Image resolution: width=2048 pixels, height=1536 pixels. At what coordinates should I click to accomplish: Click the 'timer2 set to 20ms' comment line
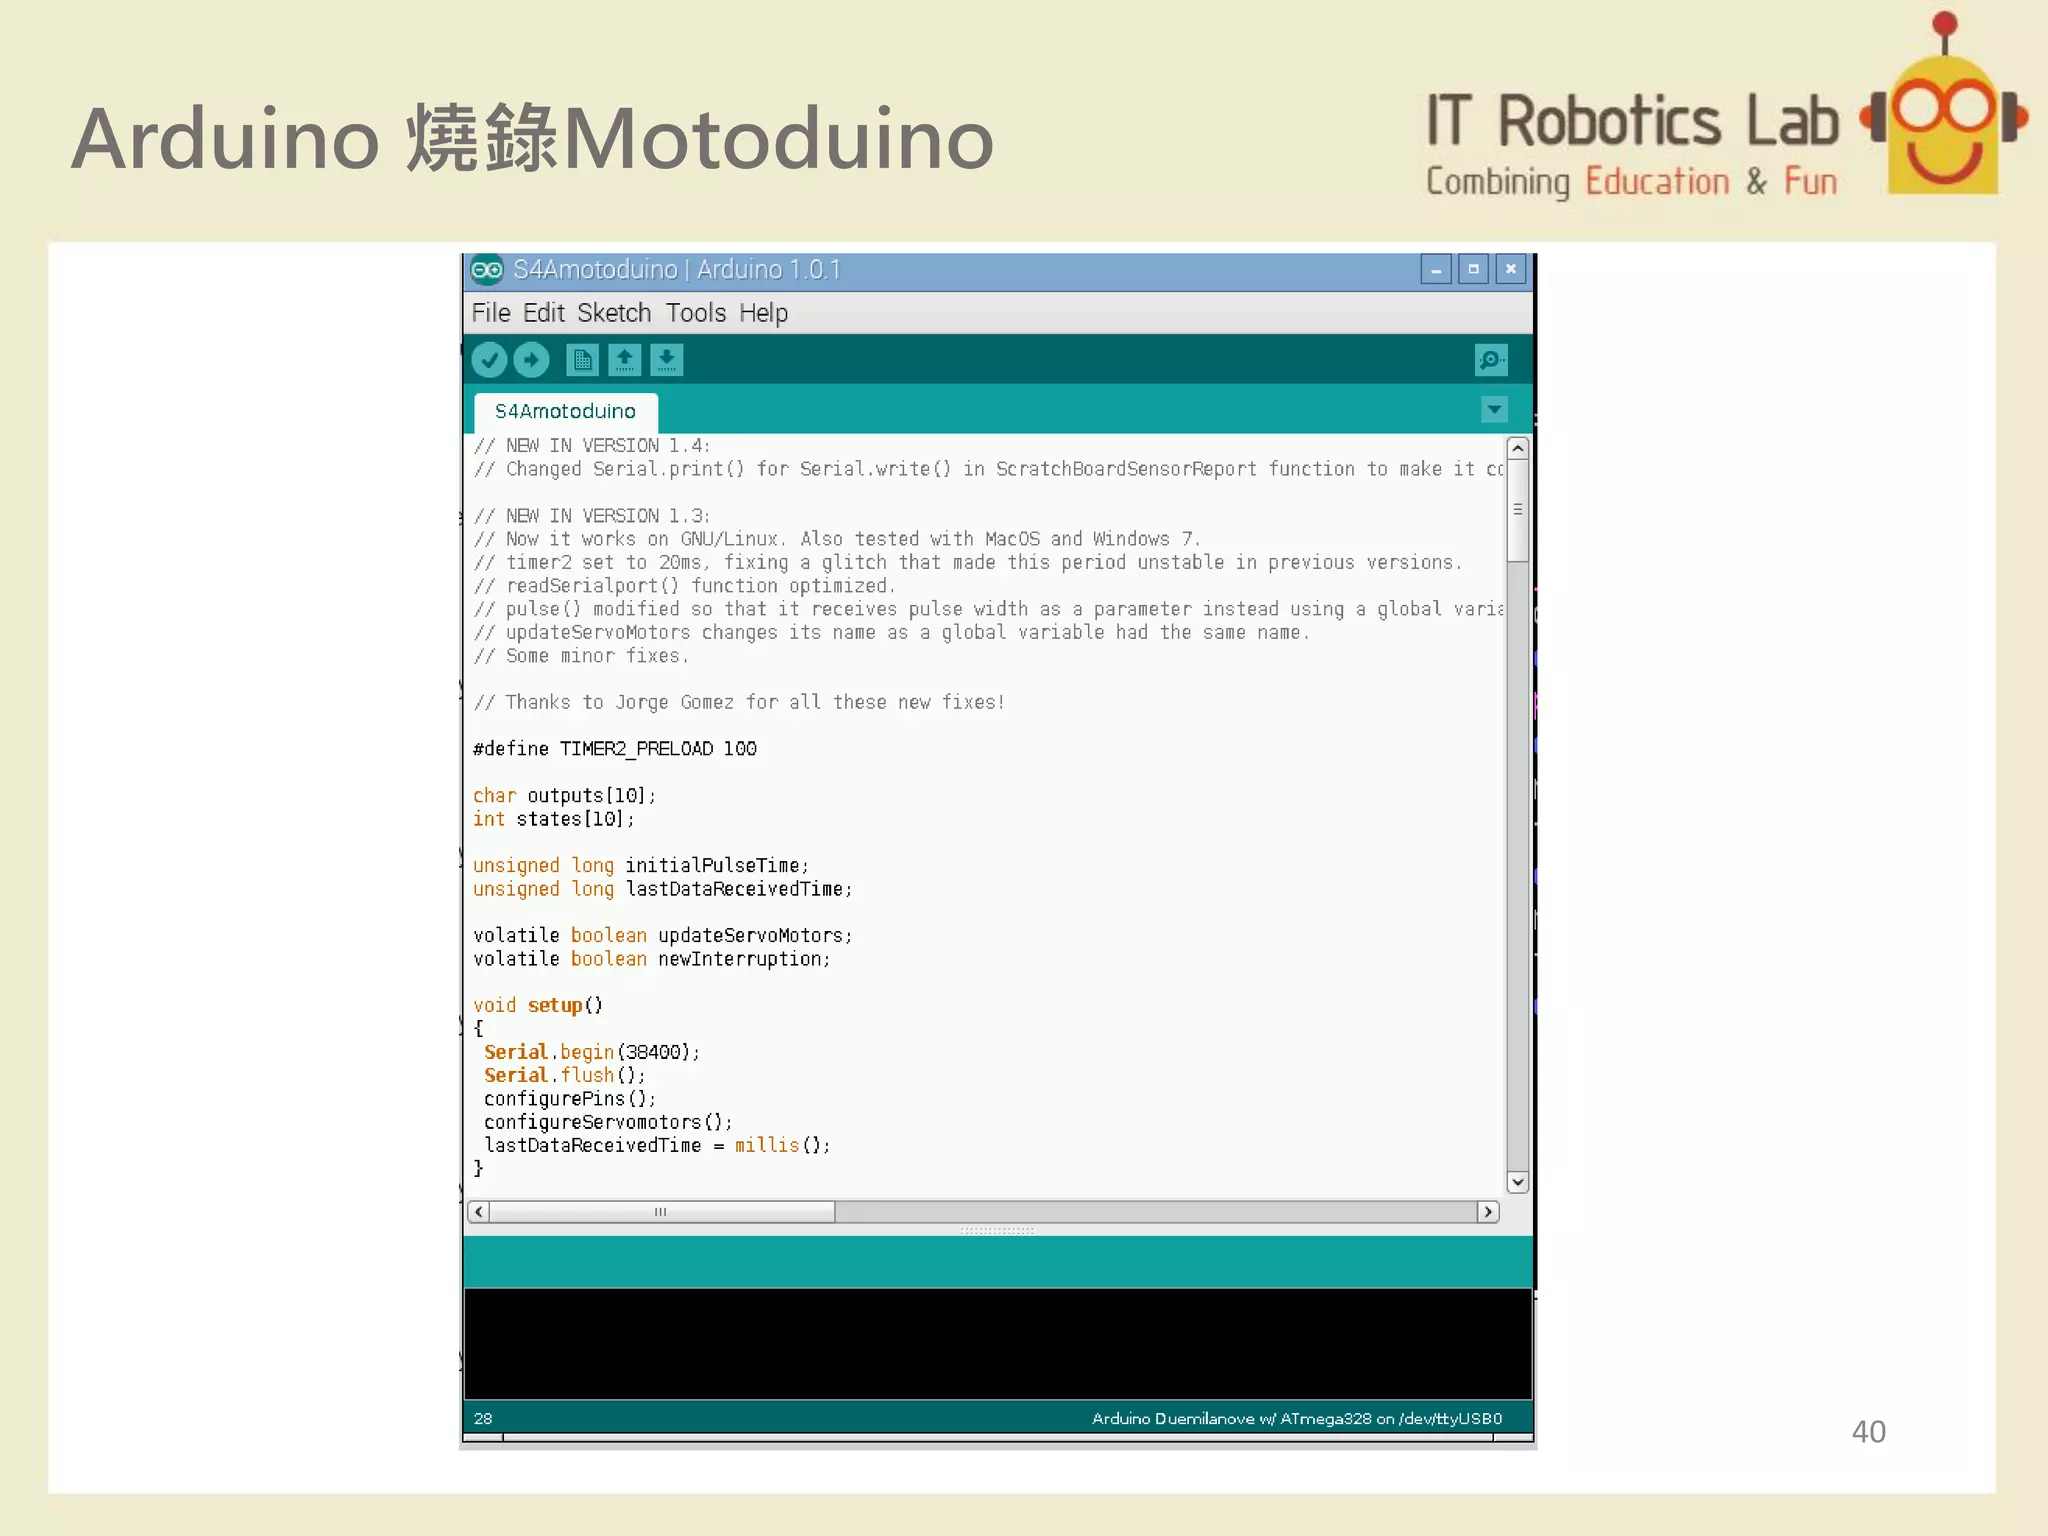click(x=968, y=563)
